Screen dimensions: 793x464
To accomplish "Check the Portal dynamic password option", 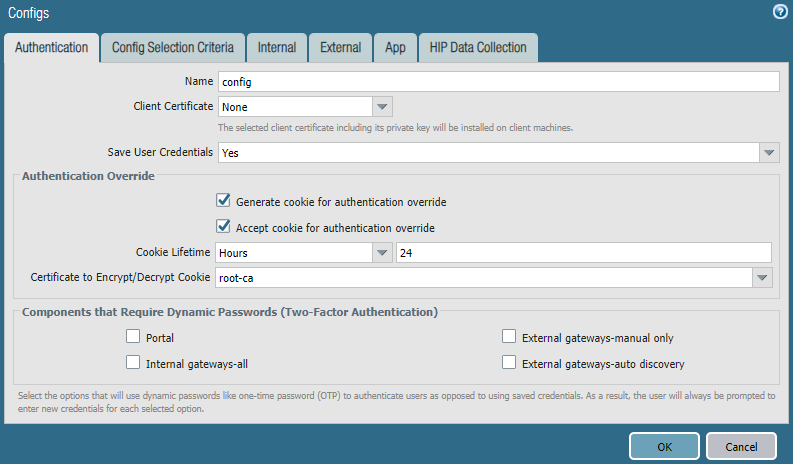I will [x=134, y=338].
